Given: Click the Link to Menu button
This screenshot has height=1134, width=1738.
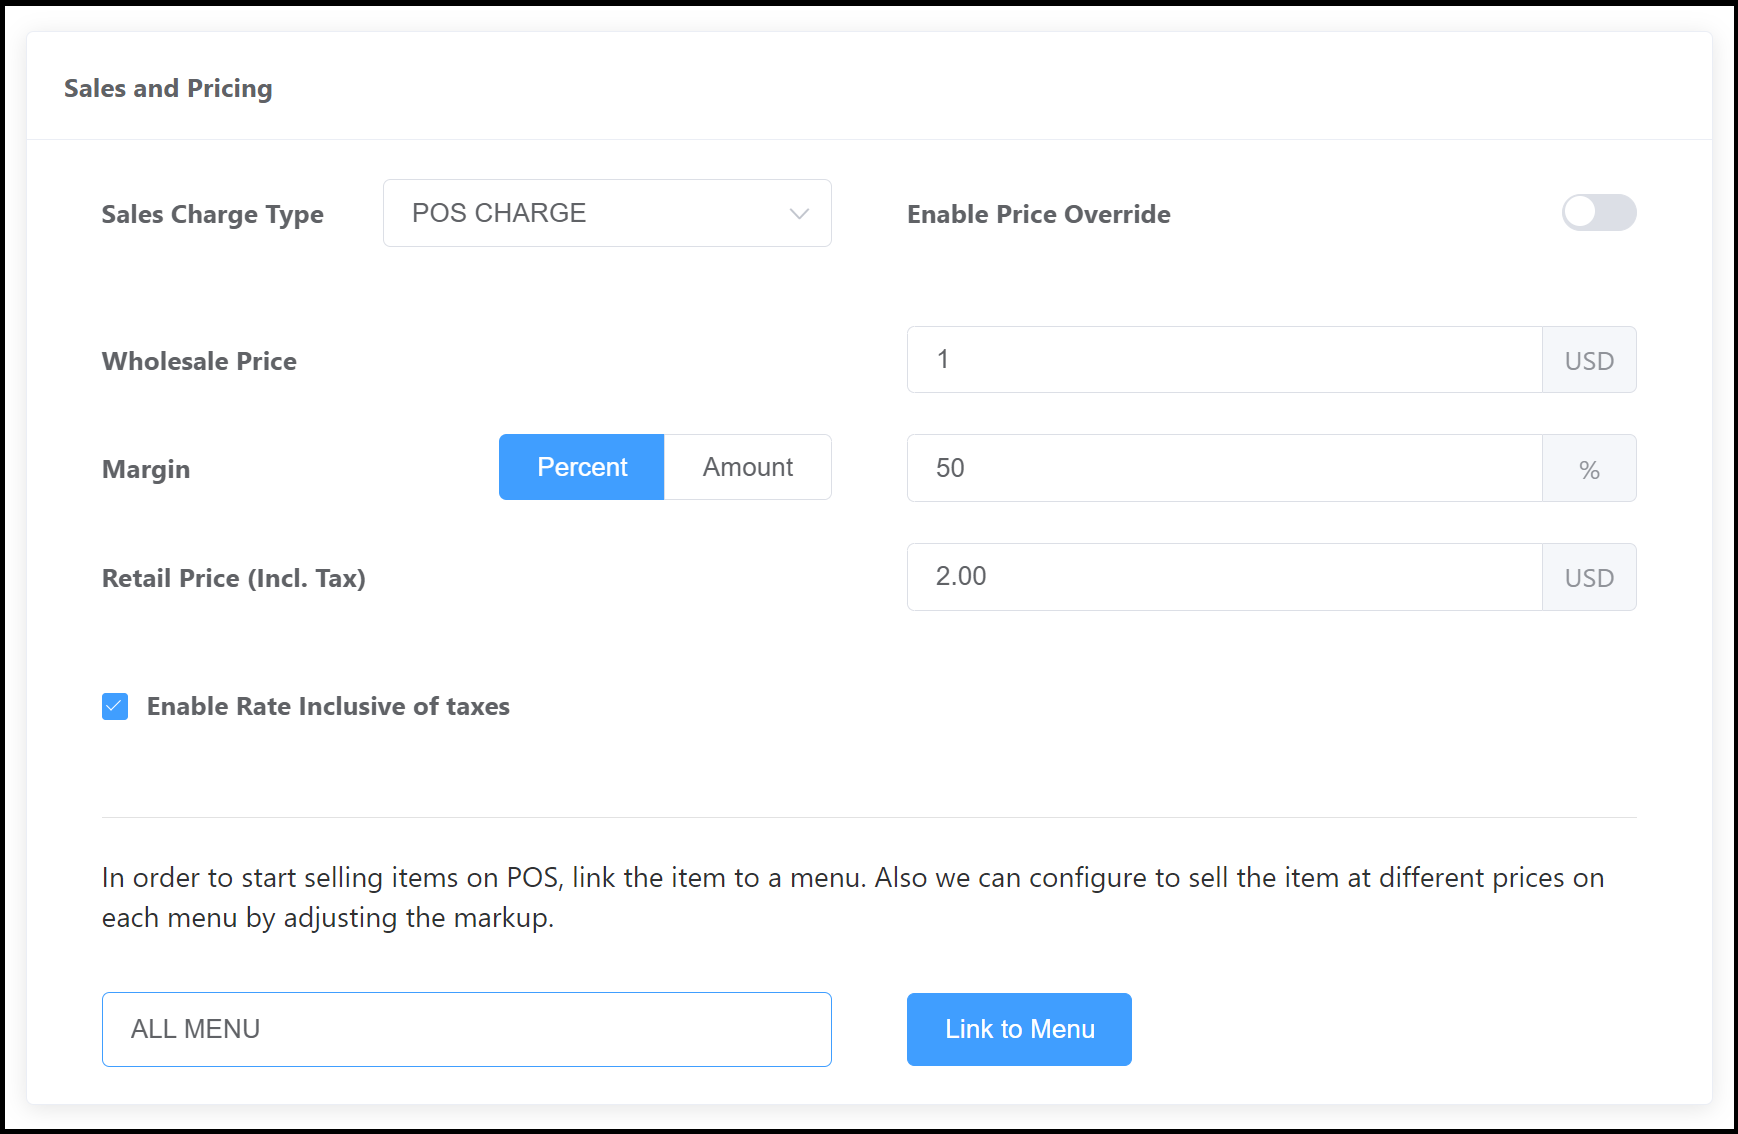Looking at the screenshot, I should click(x=1019, y=1029).
